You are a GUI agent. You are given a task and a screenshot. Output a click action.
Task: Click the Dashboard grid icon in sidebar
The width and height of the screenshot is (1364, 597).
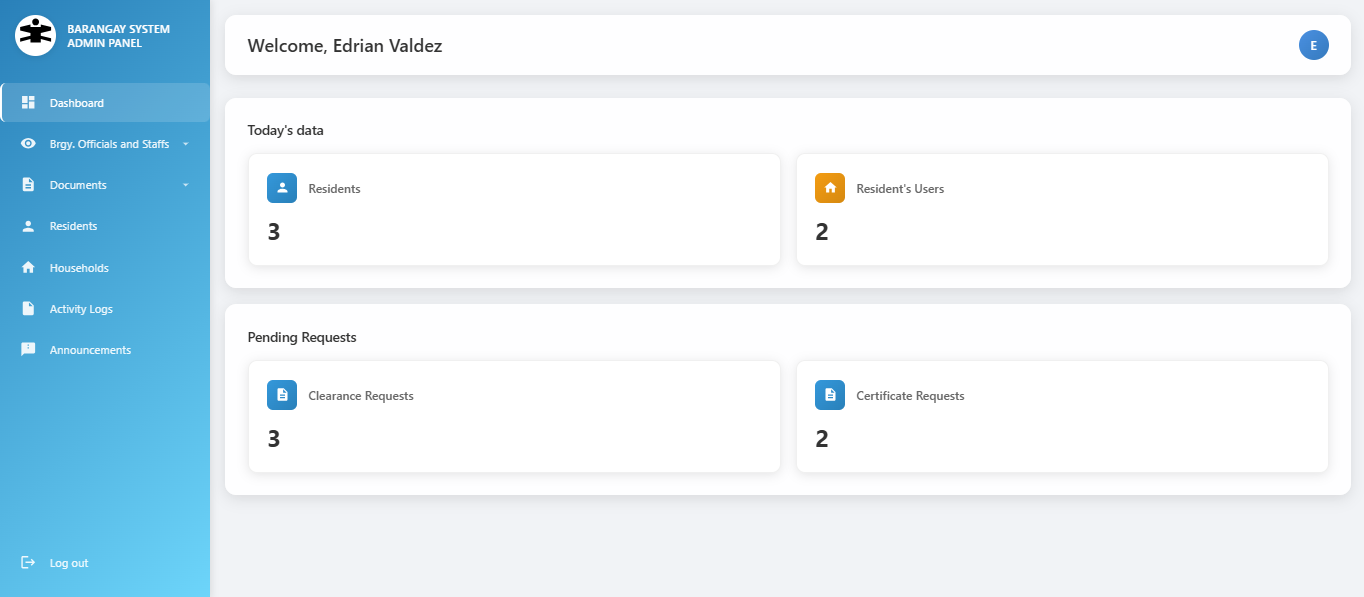[x=28, y=103]
